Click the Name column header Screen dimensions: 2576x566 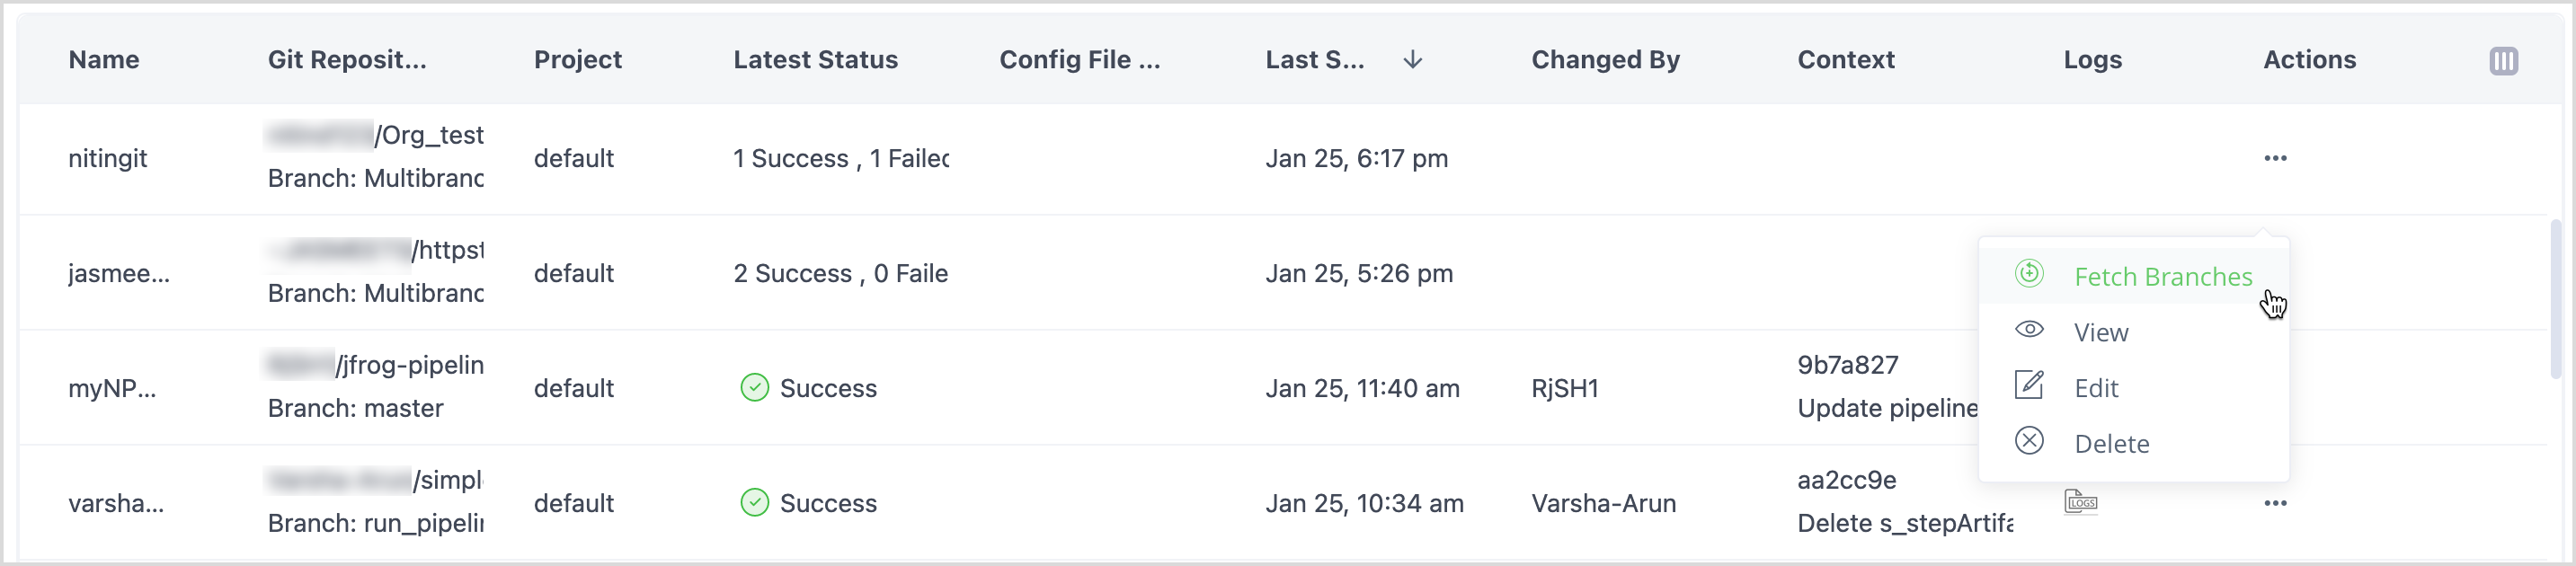104,60
